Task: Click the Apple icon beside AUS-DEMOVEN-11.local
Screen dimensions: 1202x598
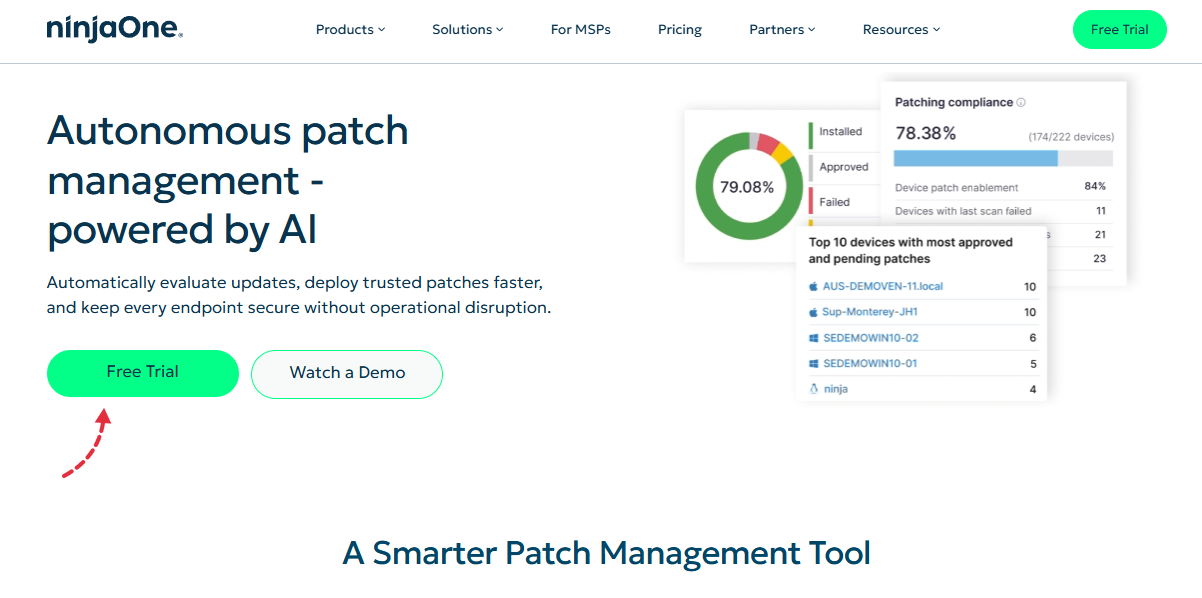Action: point(813,287)
